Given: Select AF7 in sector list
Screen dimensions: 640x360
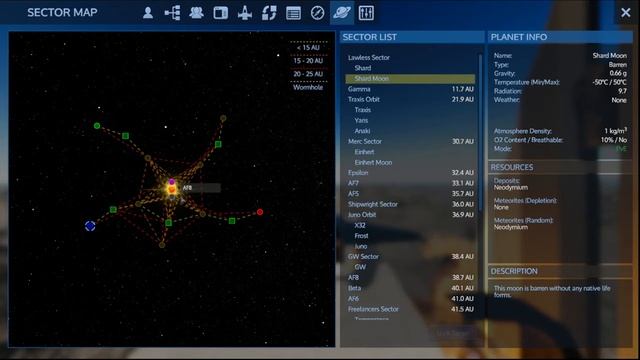Looking at the screenshot, I should [410, 183].
